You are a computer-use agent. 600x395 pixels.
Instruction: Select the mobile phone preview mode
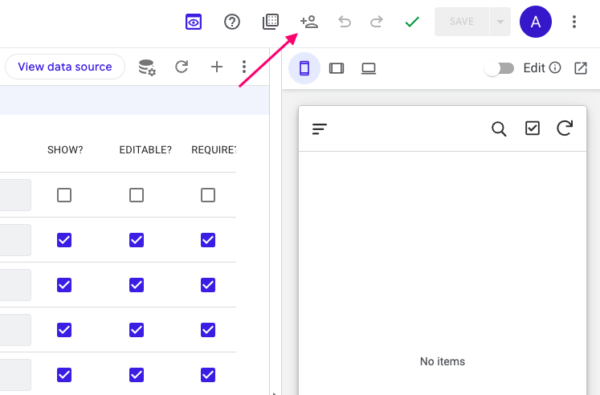[304, 69]
